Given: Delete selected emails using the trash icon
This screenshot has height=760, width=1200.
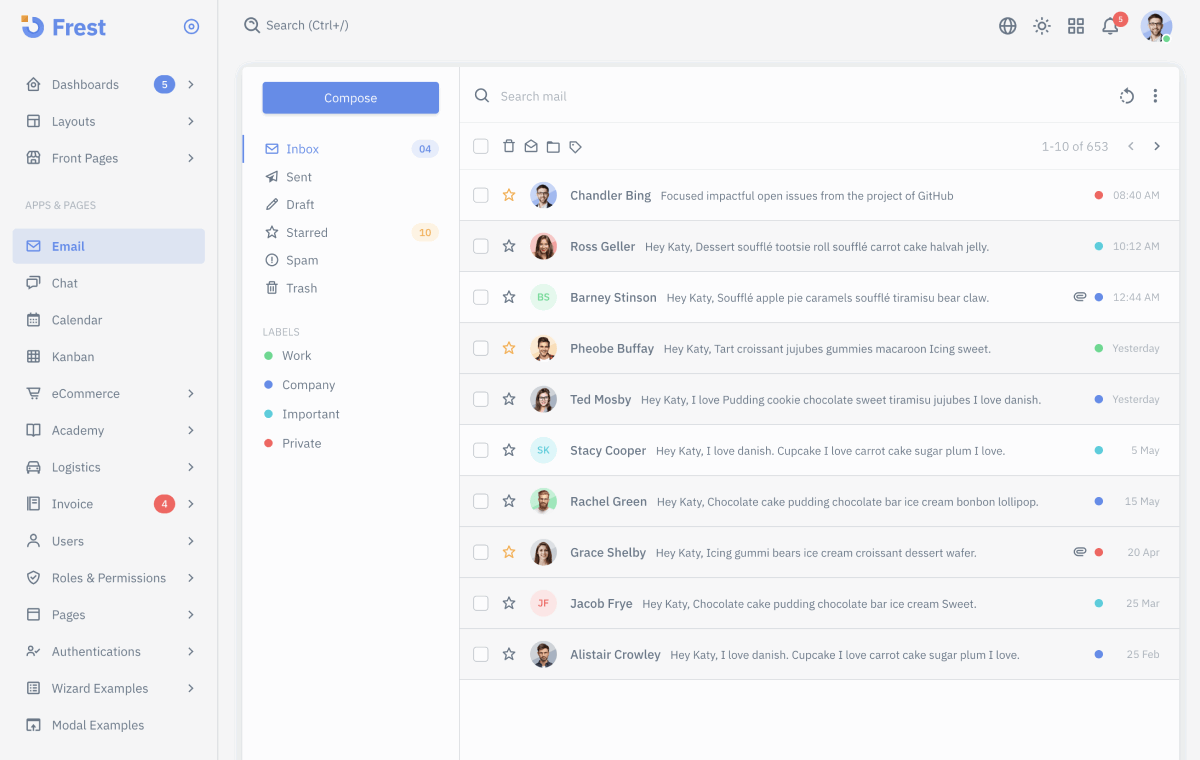Looking at the screenshot, I should 510,145.
